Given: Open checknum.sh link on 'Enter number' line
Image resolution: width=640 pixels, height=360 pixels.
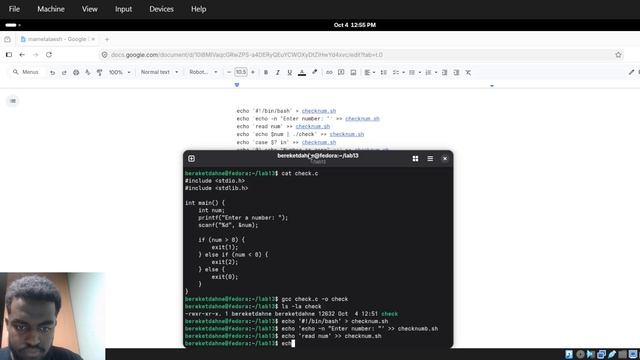Looking at the screenshot, I should 362,119.
